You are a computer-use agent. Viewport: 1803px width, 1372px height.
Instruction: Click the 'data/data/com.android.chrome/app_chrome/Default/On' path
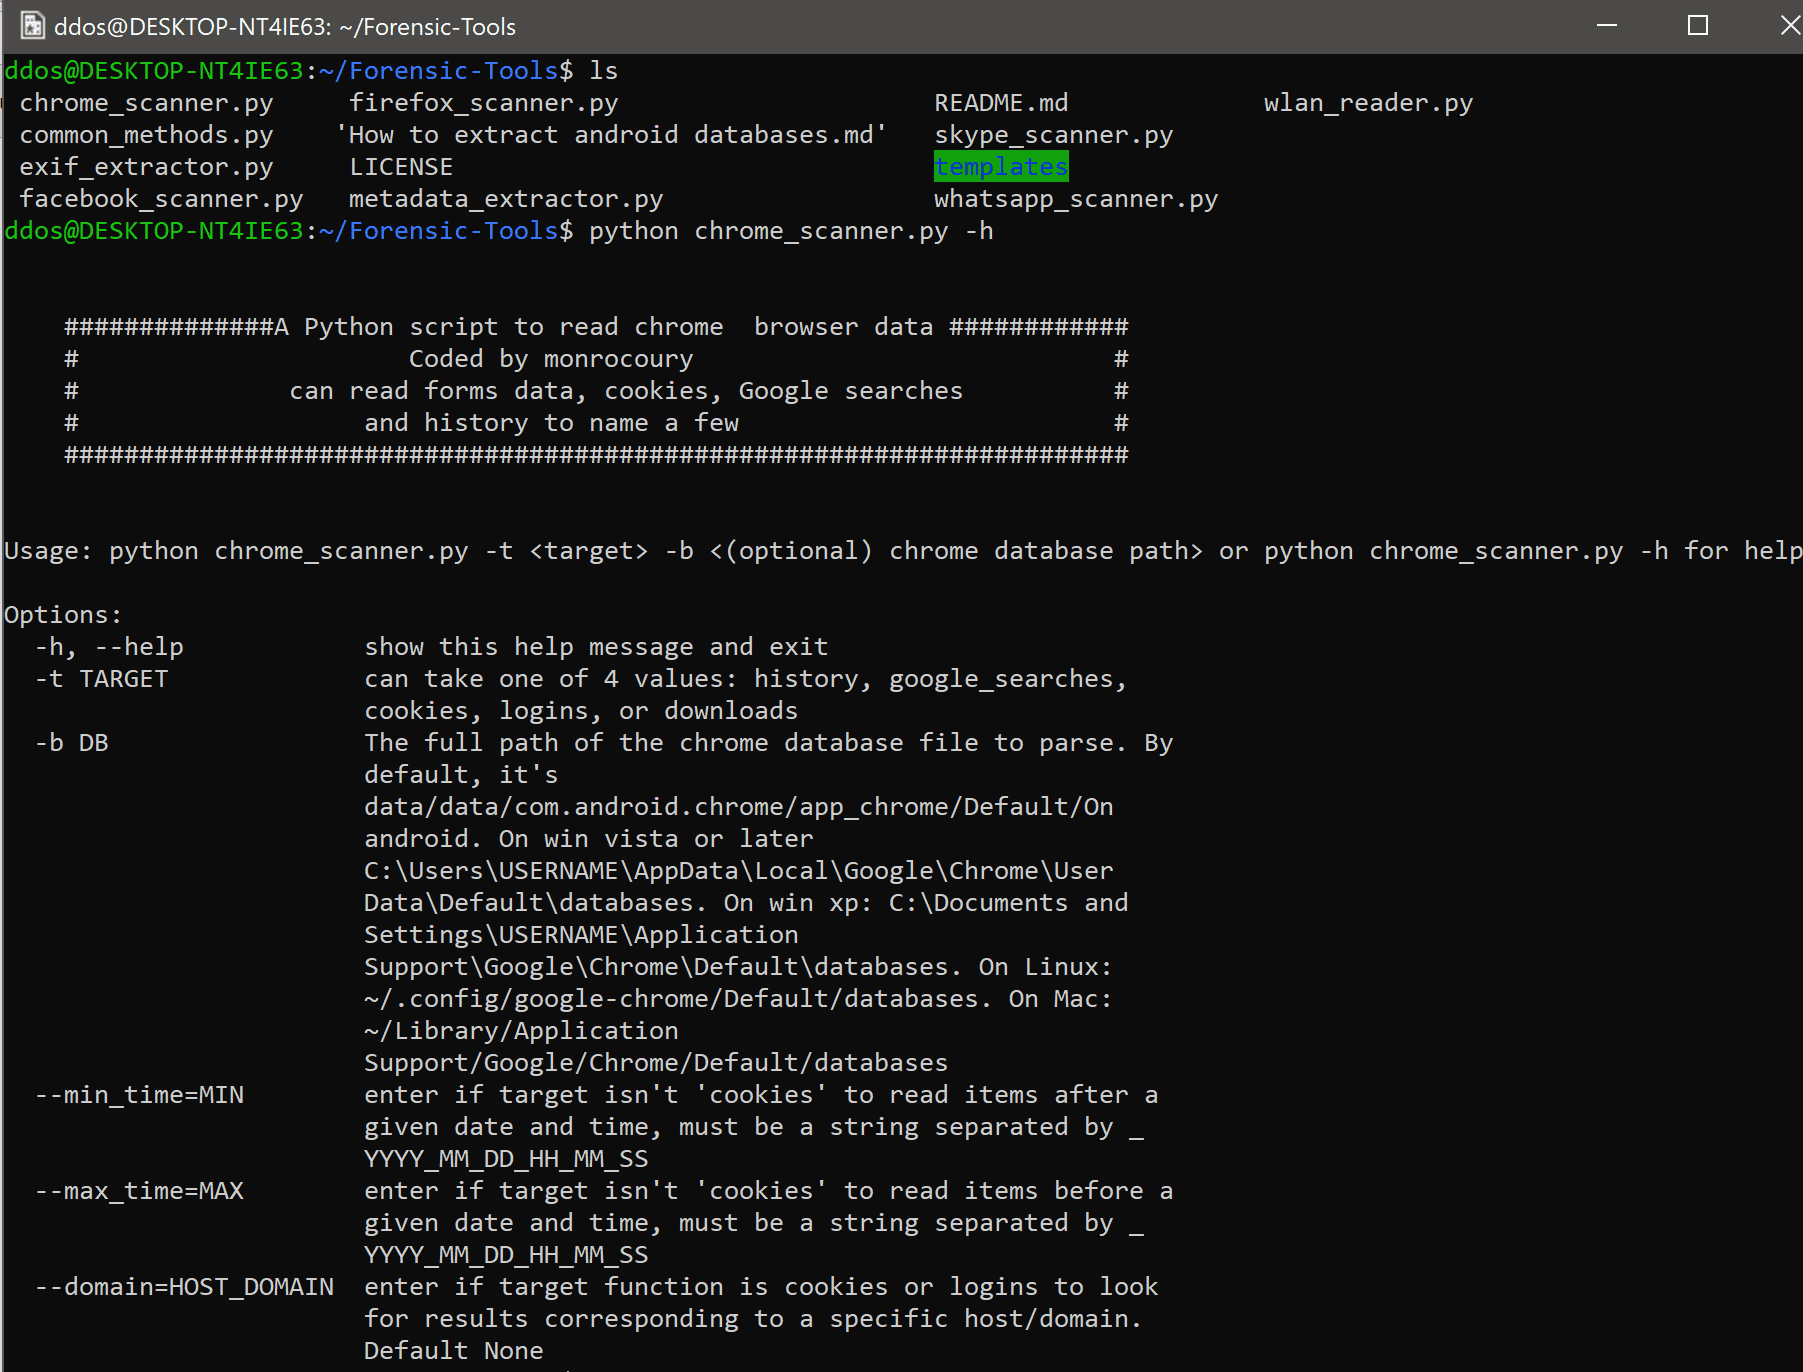pos(739,807)
